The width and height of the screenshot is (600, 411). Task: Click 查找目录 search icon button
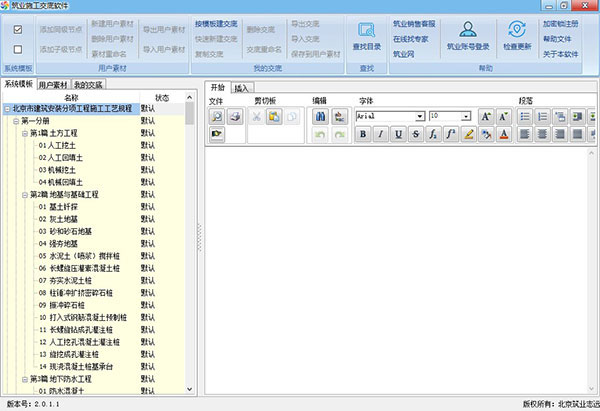click(366, 36)
